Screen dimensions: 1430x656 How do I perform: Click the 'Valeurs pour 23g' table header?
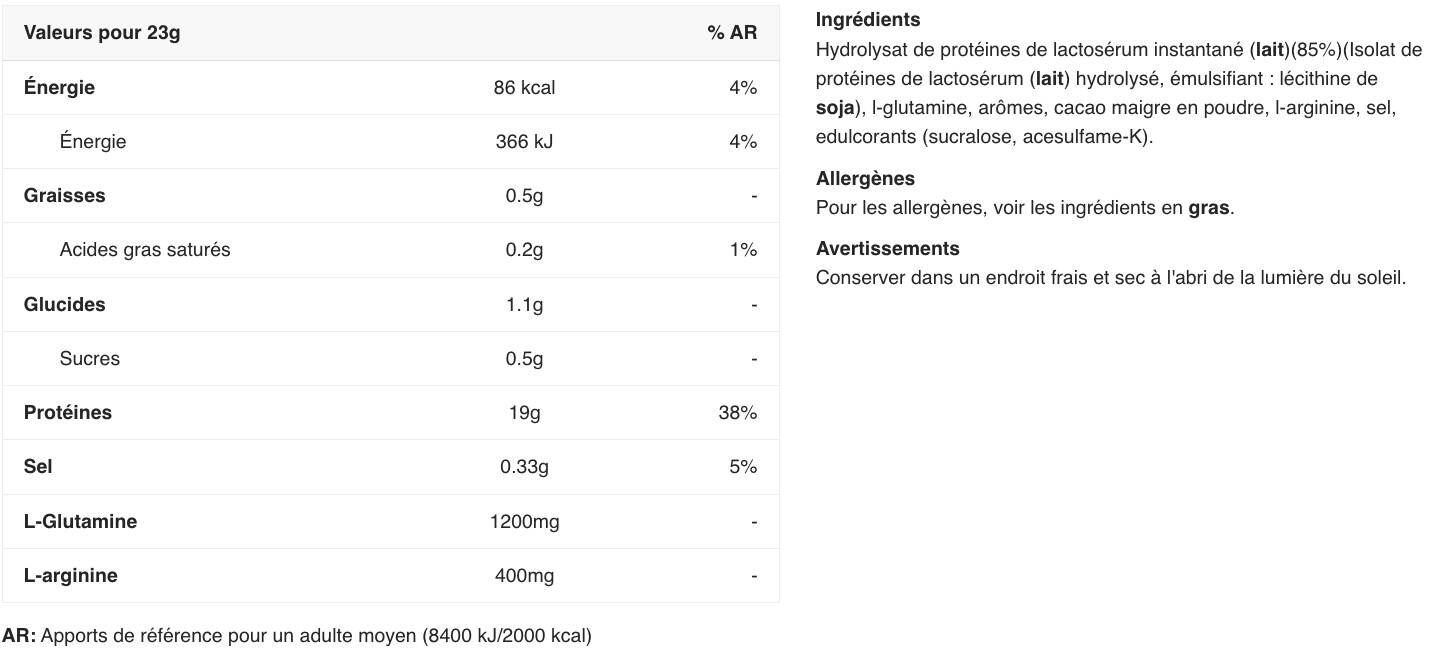[102, 33]
